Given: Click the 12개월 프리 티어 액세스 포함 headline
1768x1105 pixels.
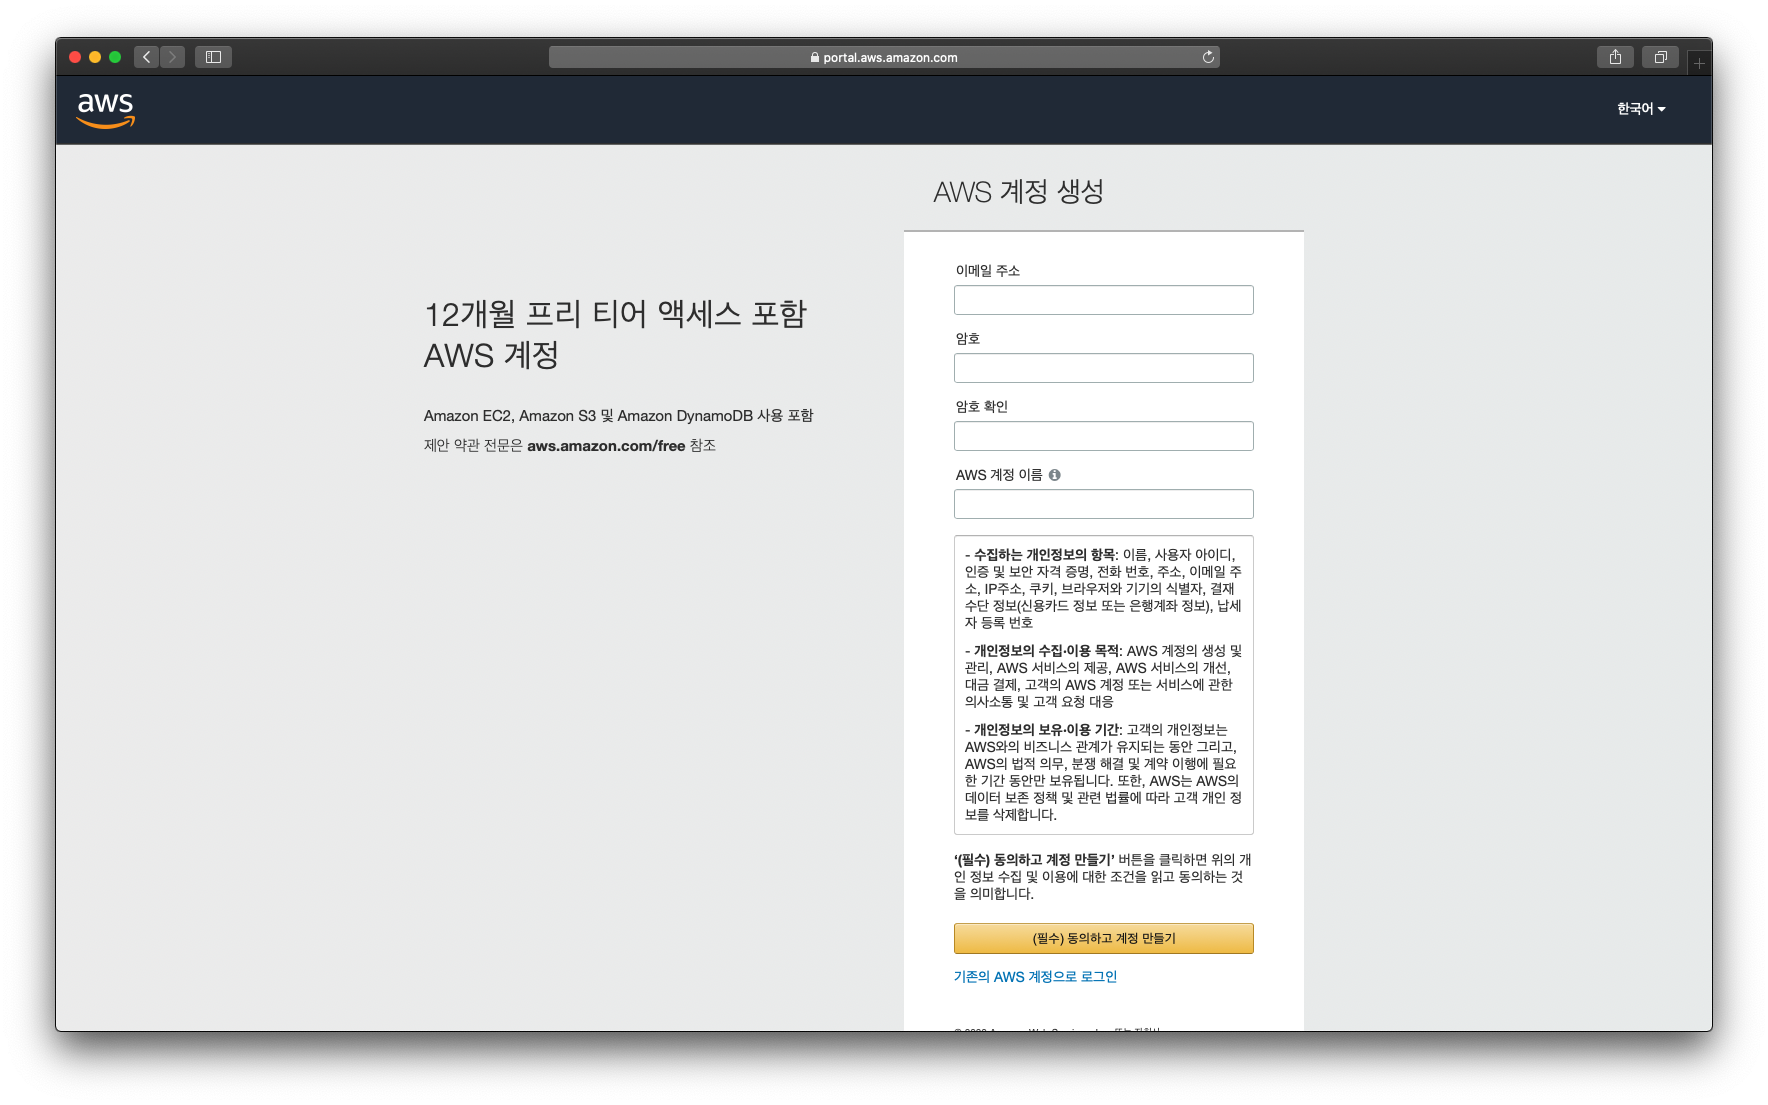Looking at the screenshot, I should coord(615,334).
